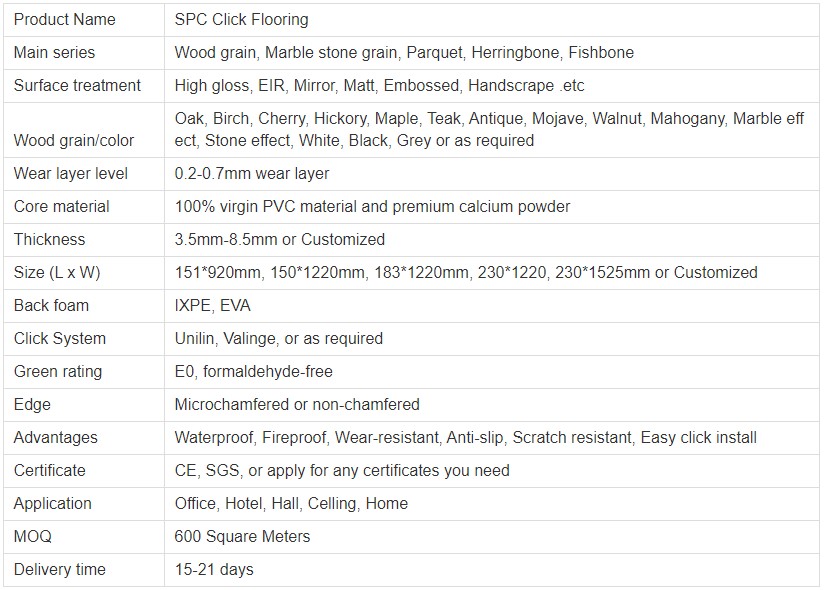The image size is (824, 590).
Task: Select the 15-21 days delivery value
Action: coord(214,570)
